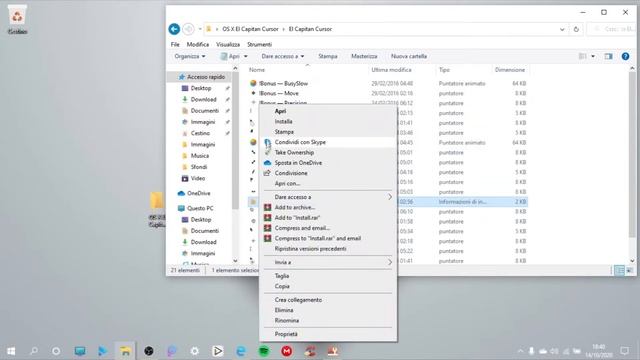This screenshot has width=640, height=360.
Task: Click Nuova cartella button
Action: [x=409, y=56]
